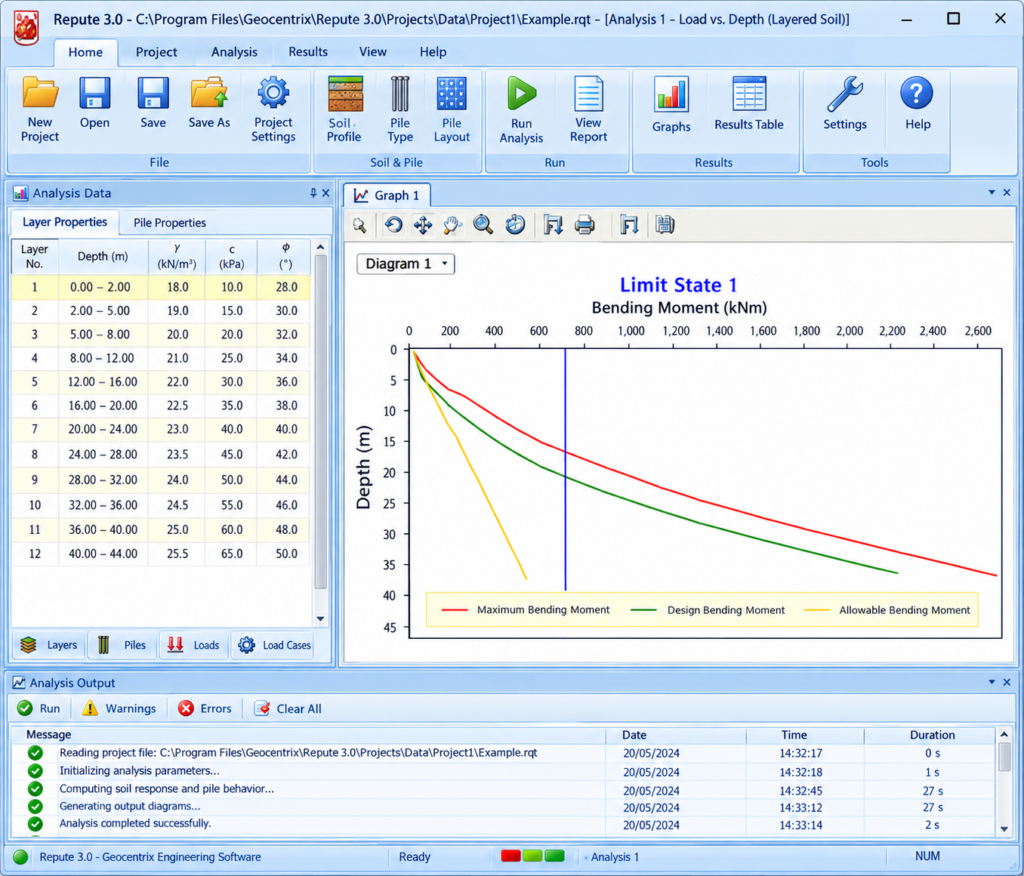Start Run Analysis

point(521,109)
